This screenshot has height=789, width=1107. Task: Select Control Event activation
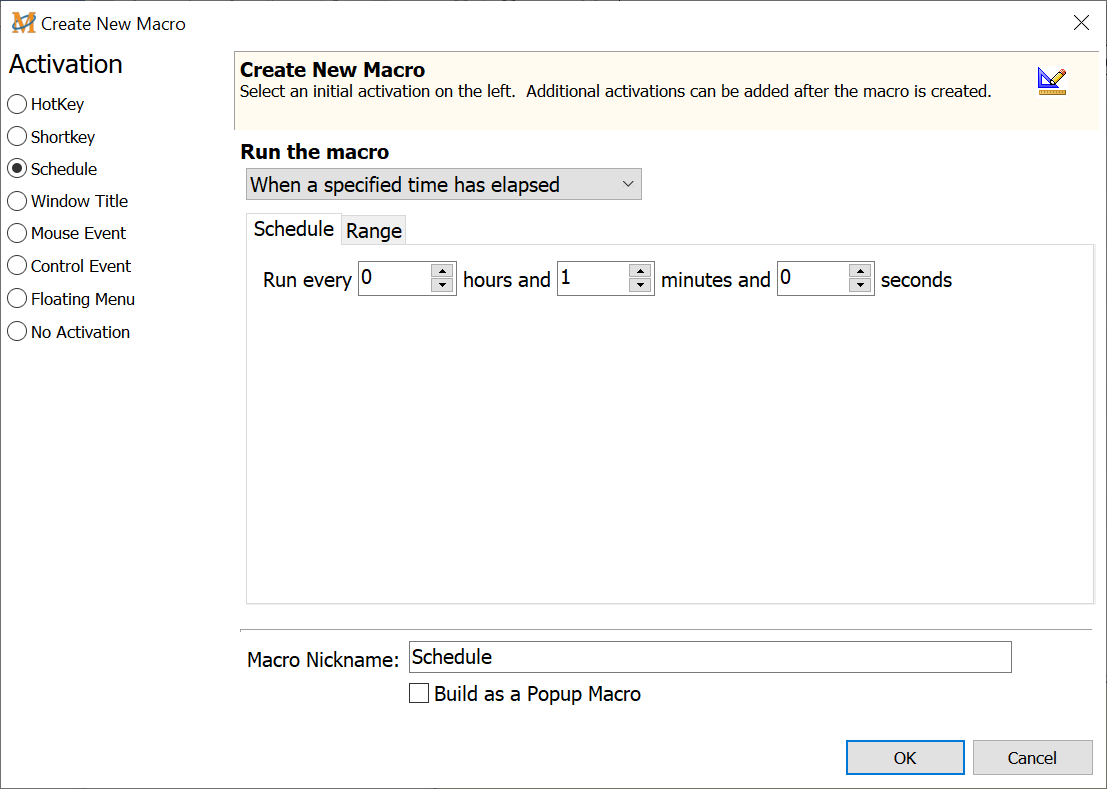(17, 266)
